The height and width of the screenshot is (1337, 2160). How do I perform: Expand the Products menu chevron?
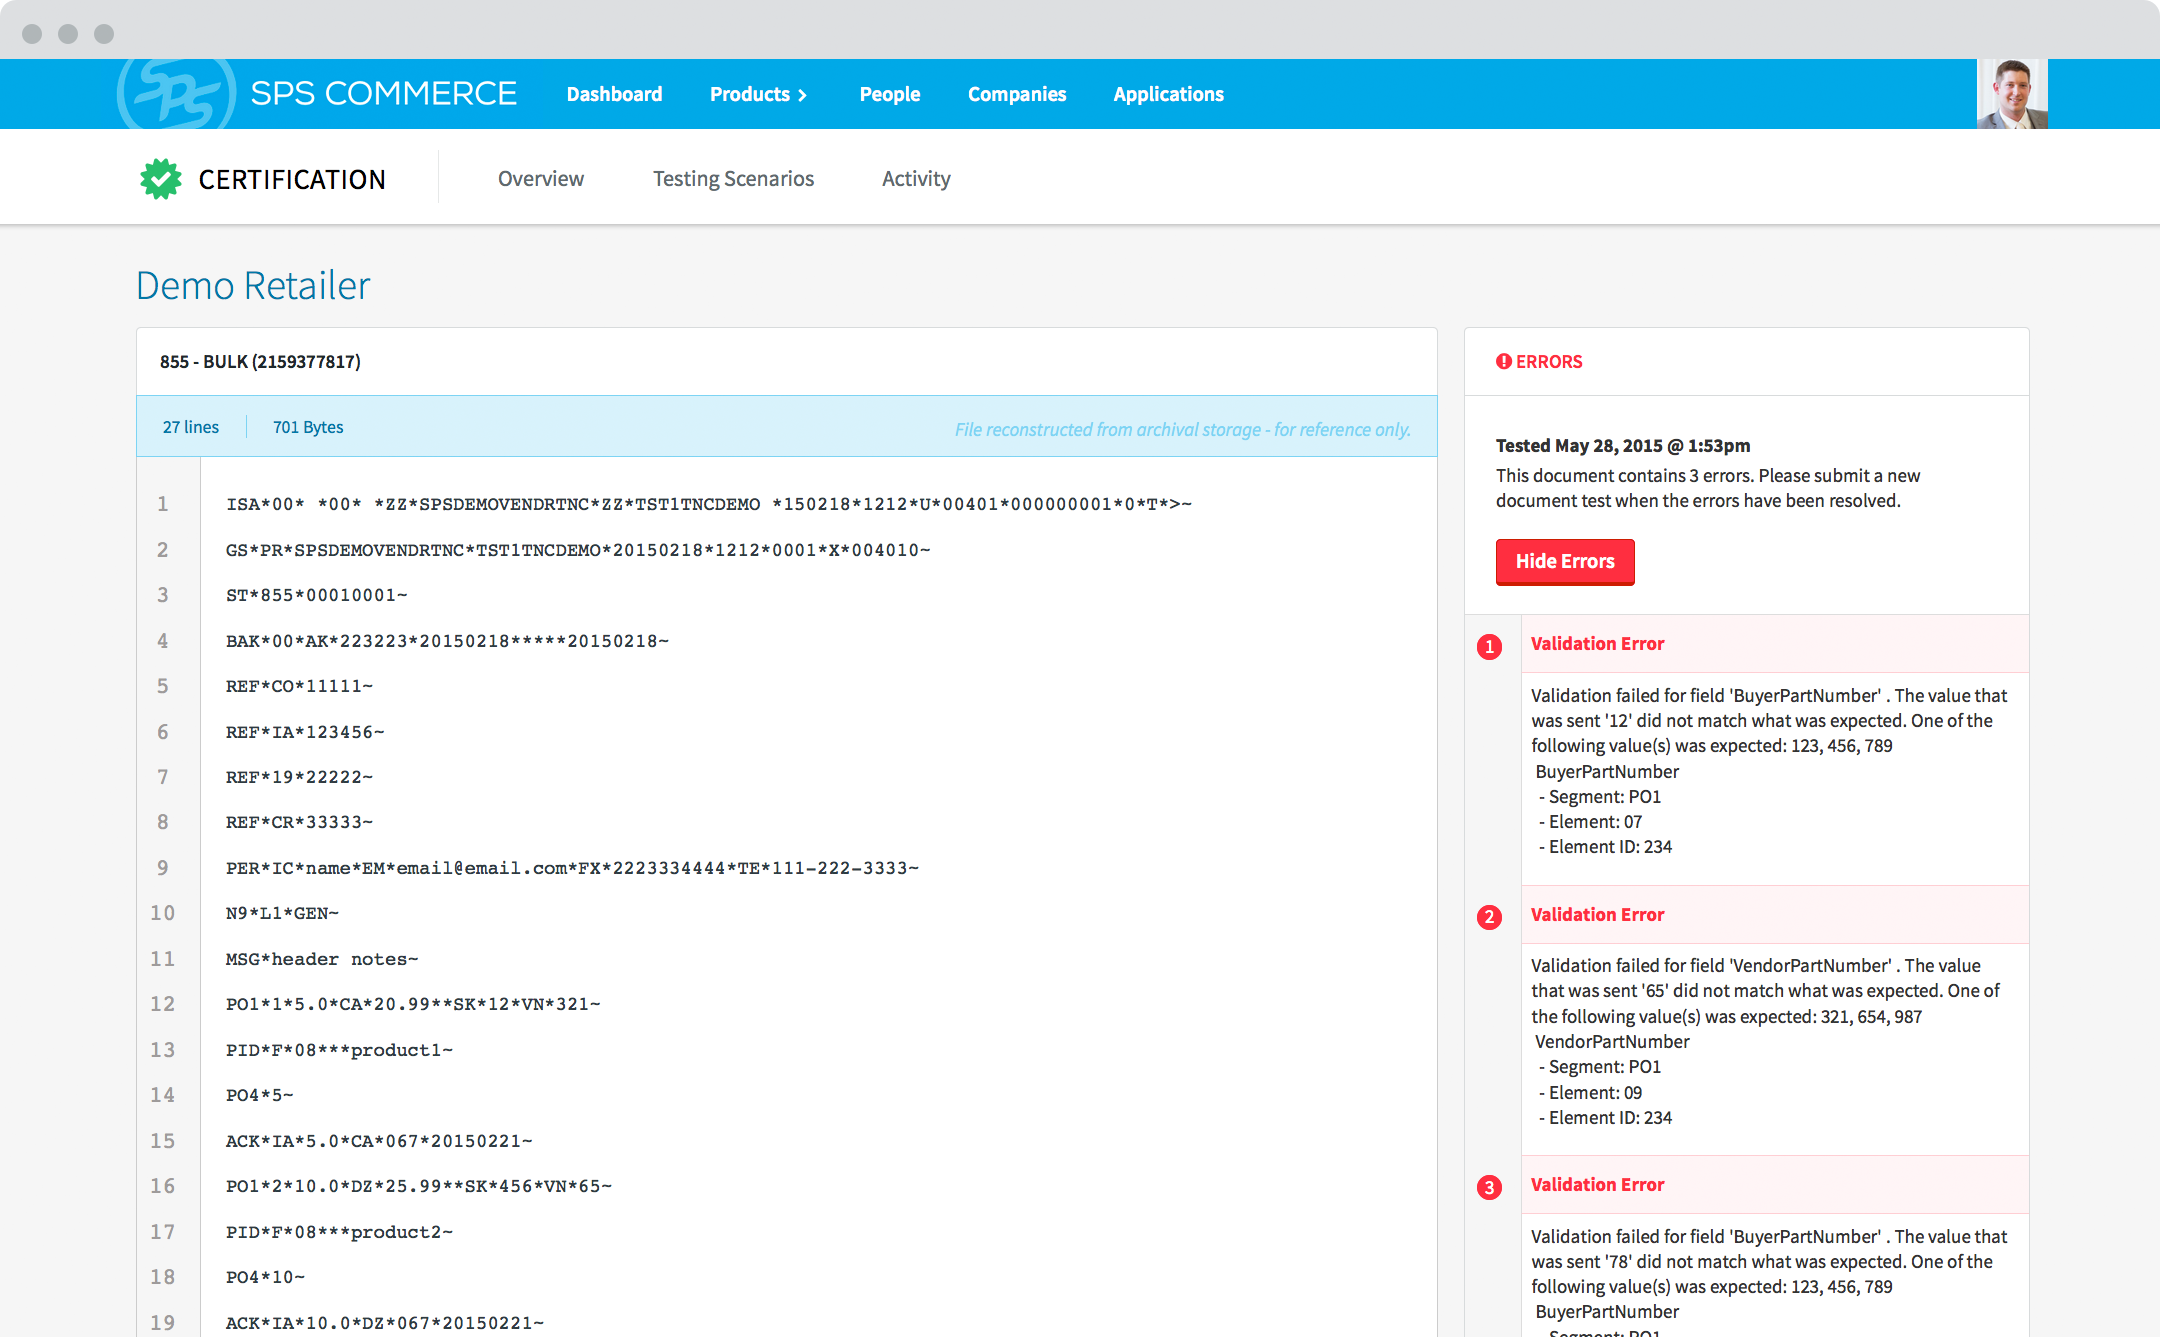tap(802, 95)
